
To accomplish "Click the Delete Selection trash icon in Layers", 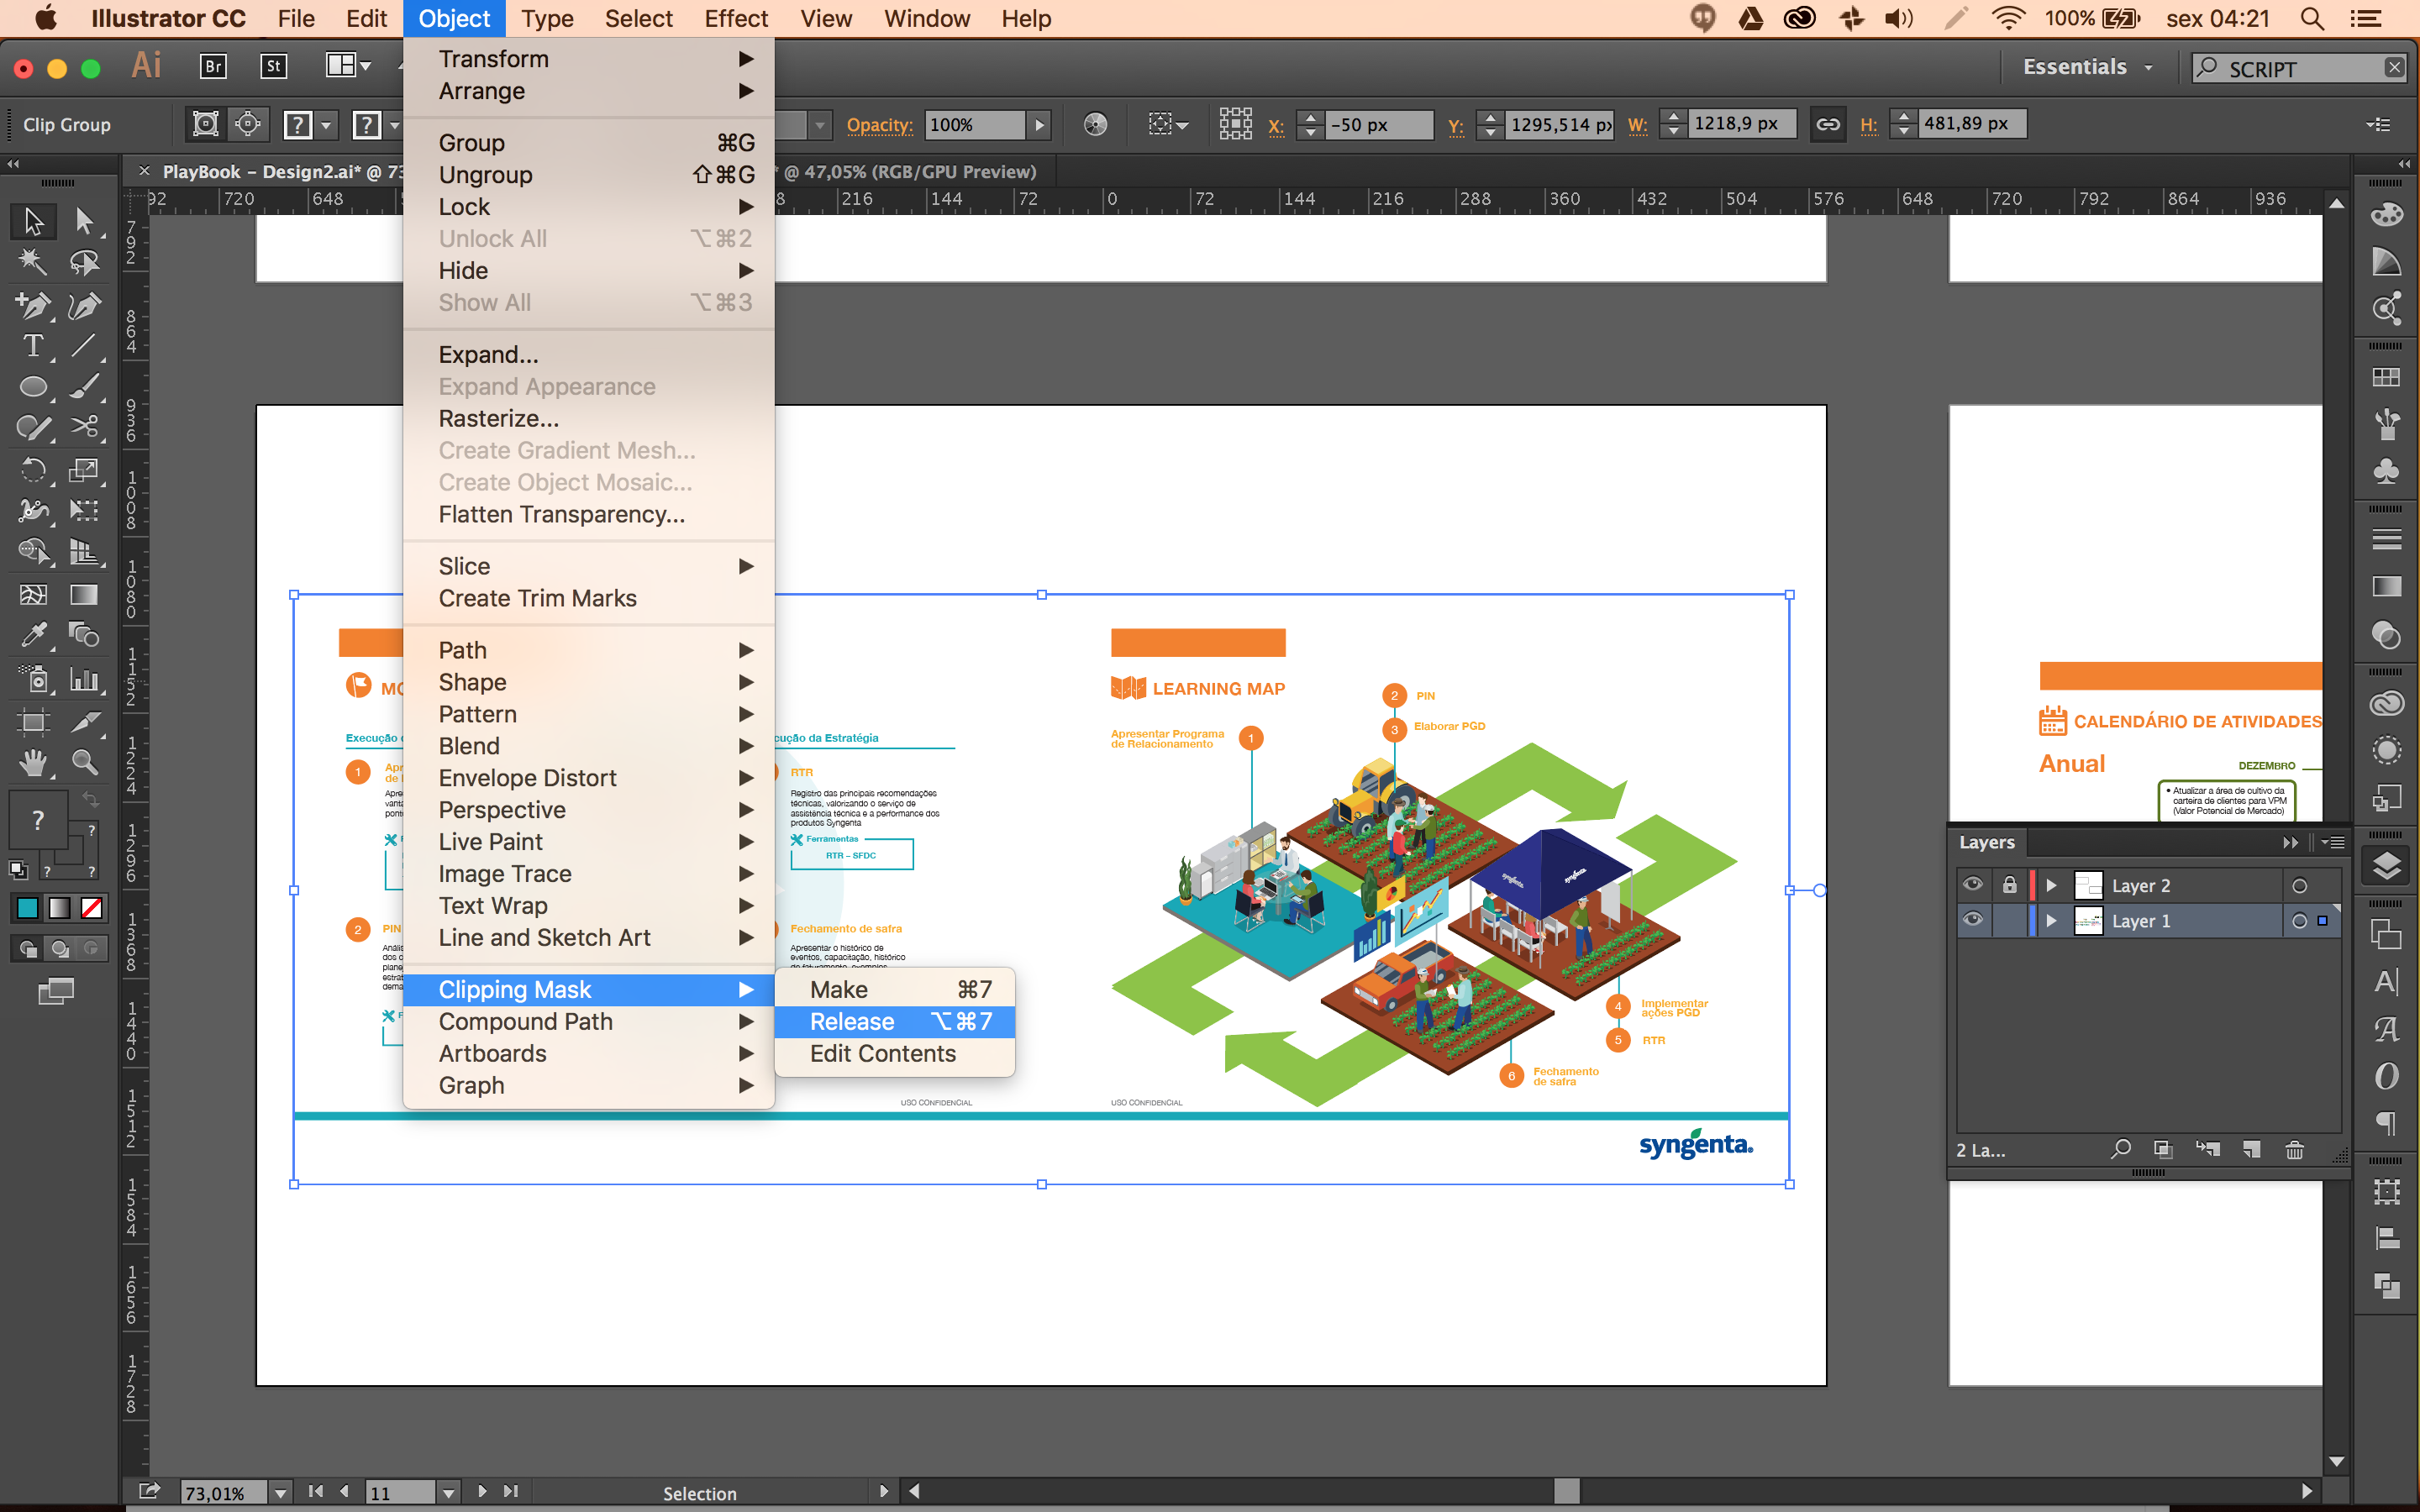I will pos(2294,1150).
